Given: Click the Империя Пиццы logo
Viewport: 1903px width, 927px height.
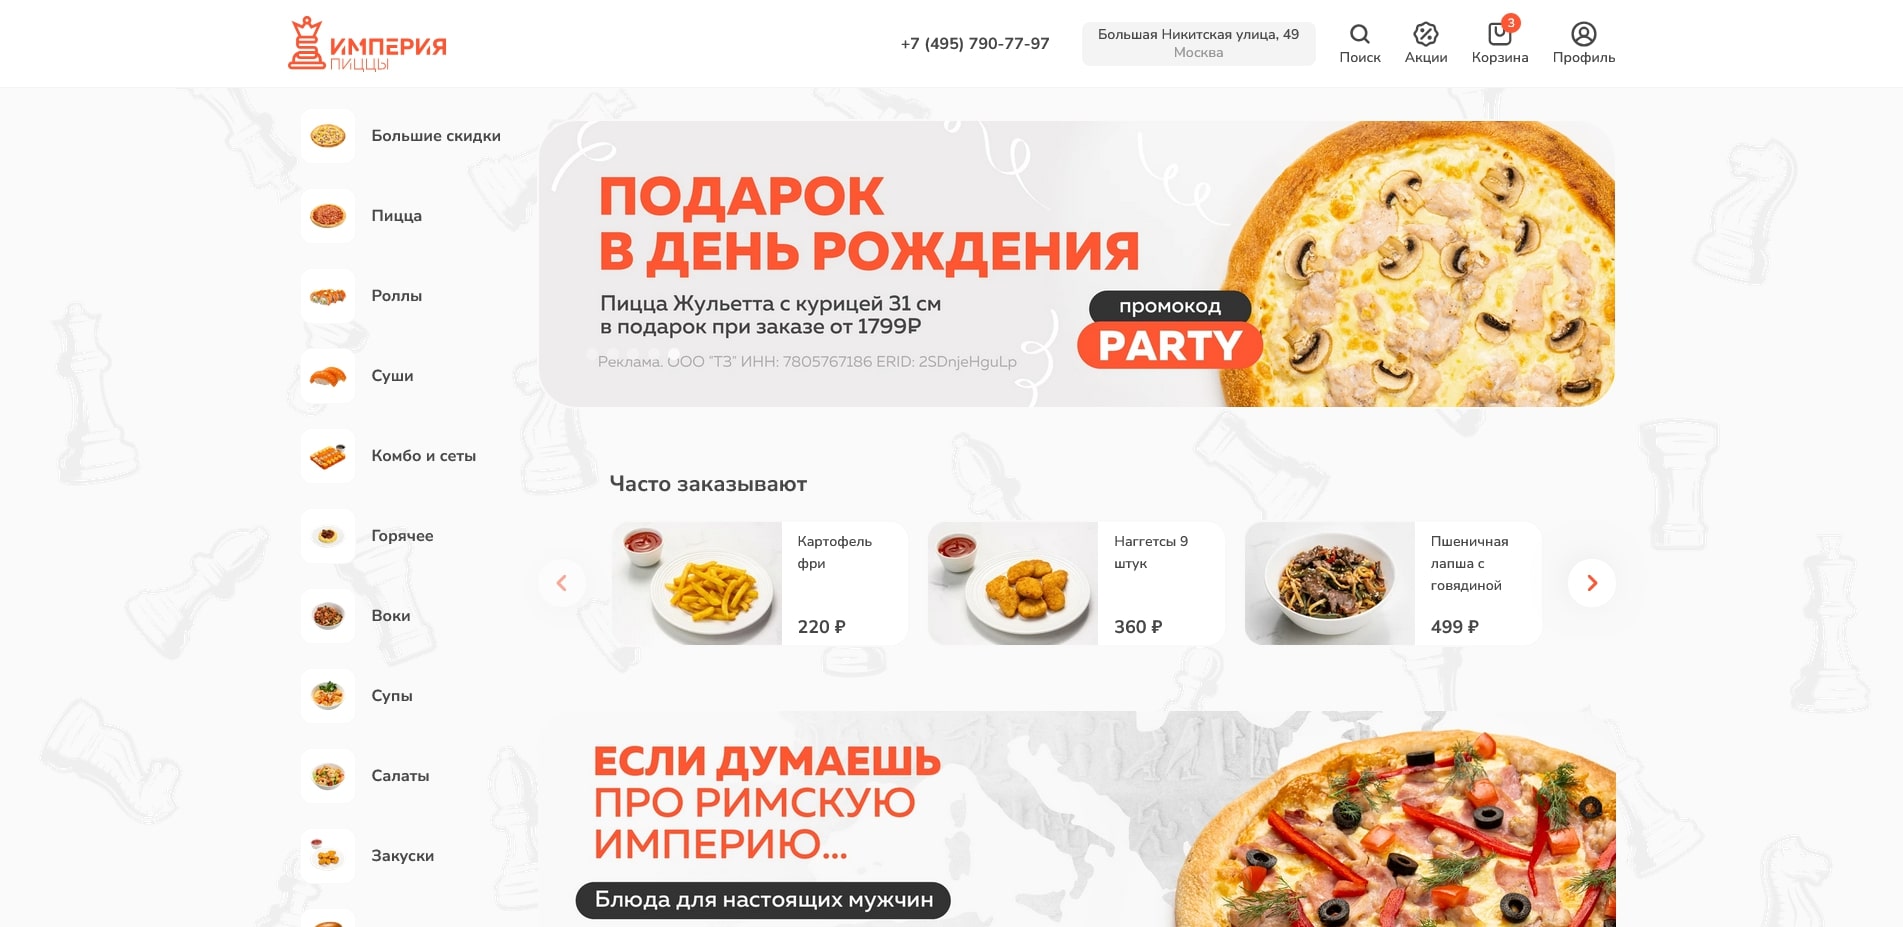Looking at the screenshot, I should click(367, 44).
